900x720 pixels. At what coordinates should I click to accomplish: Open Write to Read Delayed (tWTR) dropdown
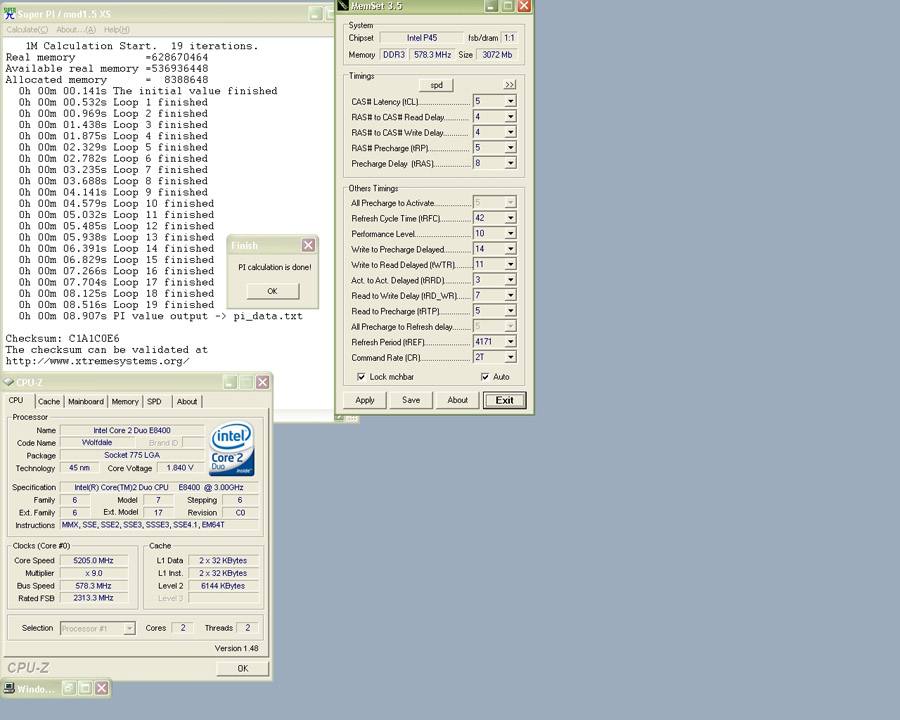point(510,264)
